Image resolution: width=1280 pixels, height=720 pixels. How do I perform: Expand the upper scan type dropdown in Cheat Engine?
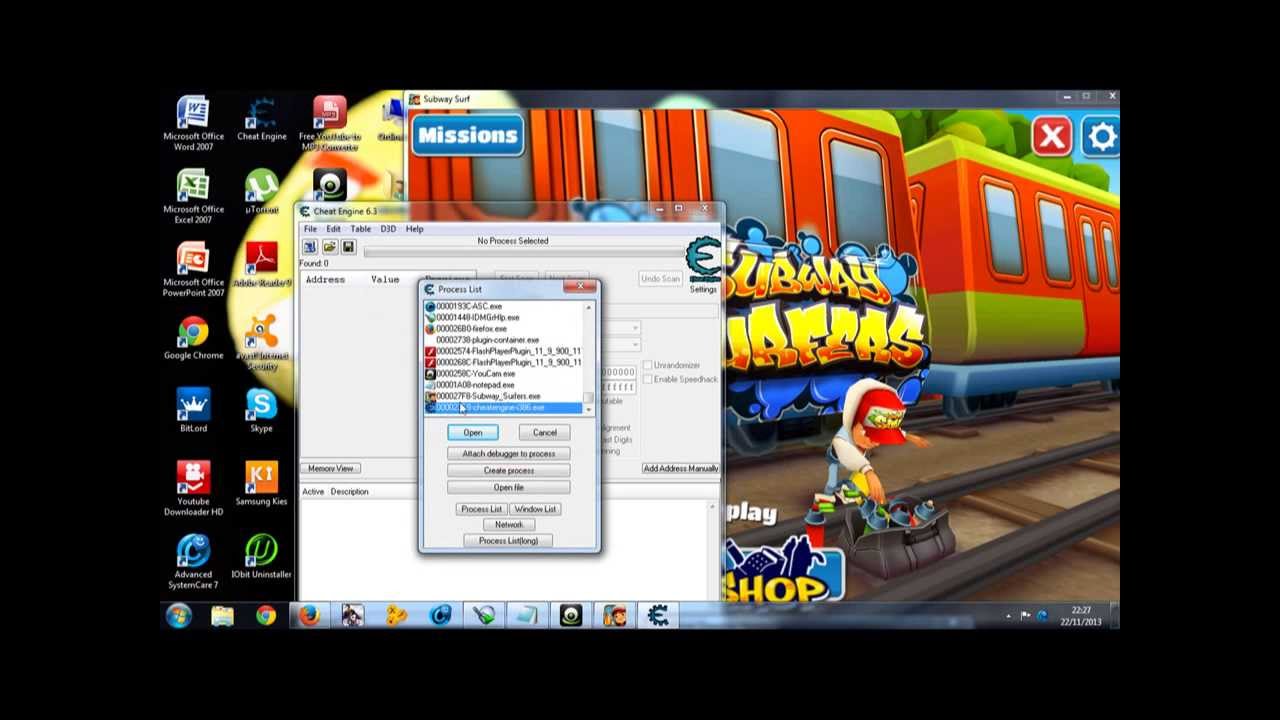click(x=635, y=328)
